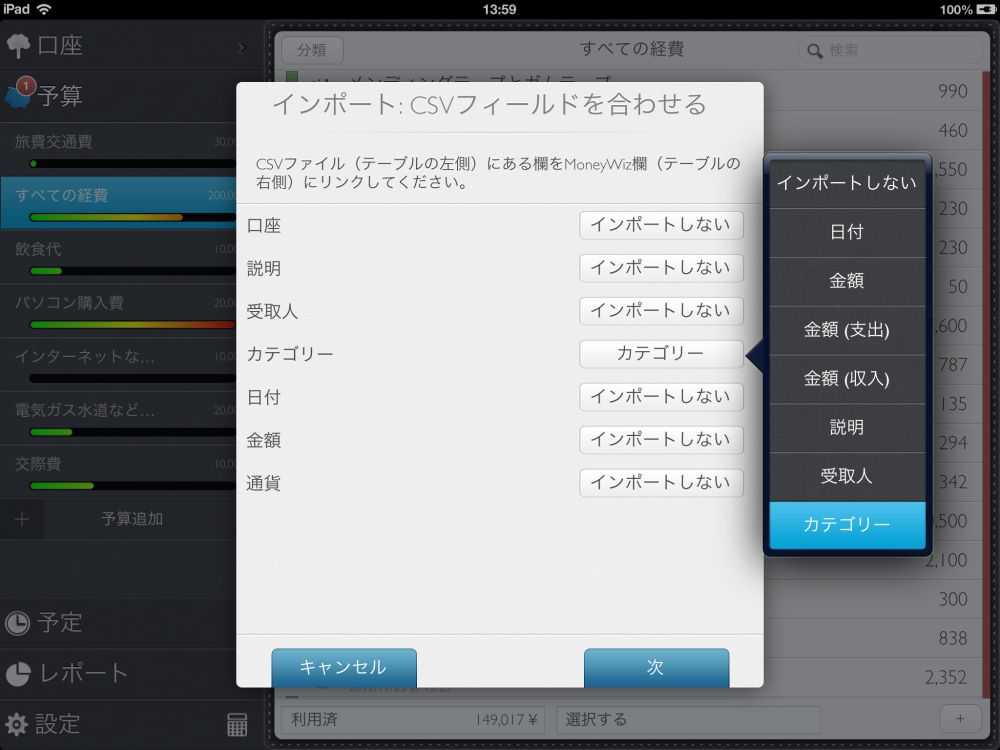
Task: Open the 口座 field mapping dropdown
Action: [661, 225]
